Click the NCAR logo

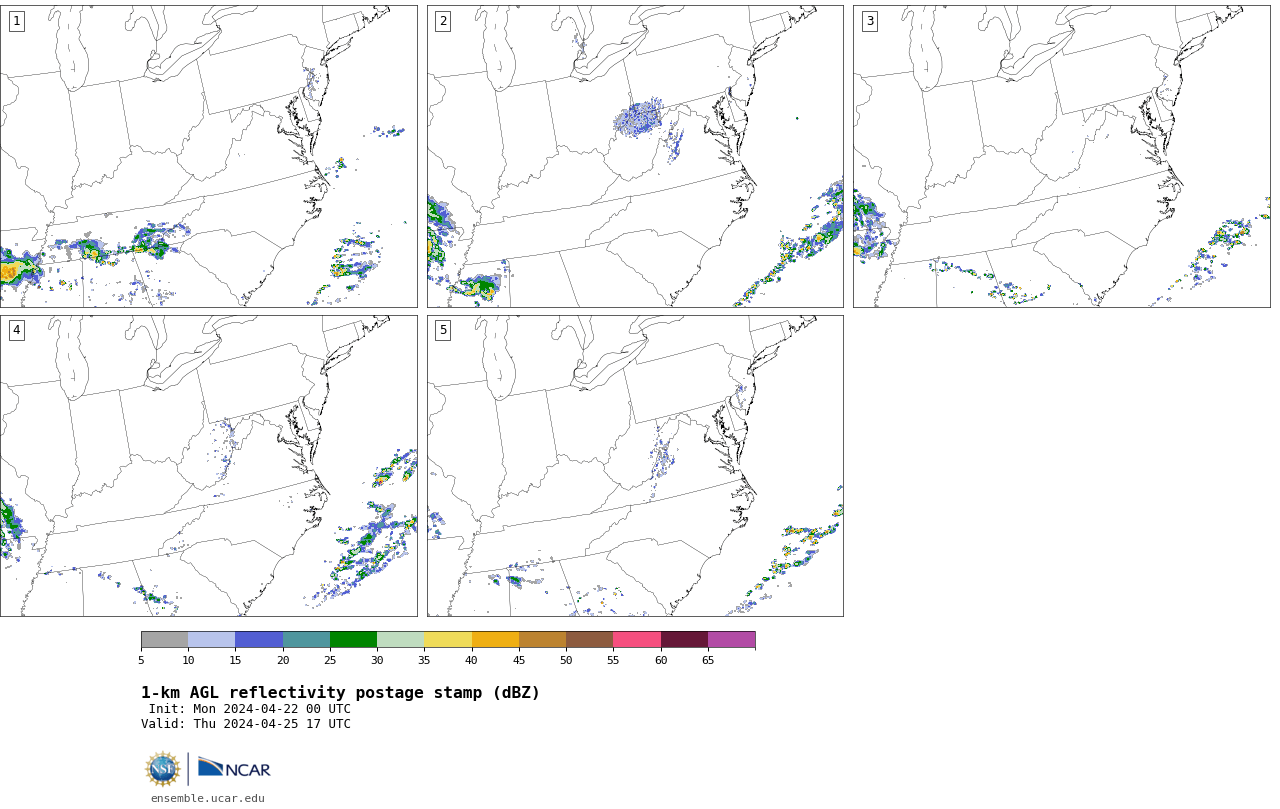(234, 768)
